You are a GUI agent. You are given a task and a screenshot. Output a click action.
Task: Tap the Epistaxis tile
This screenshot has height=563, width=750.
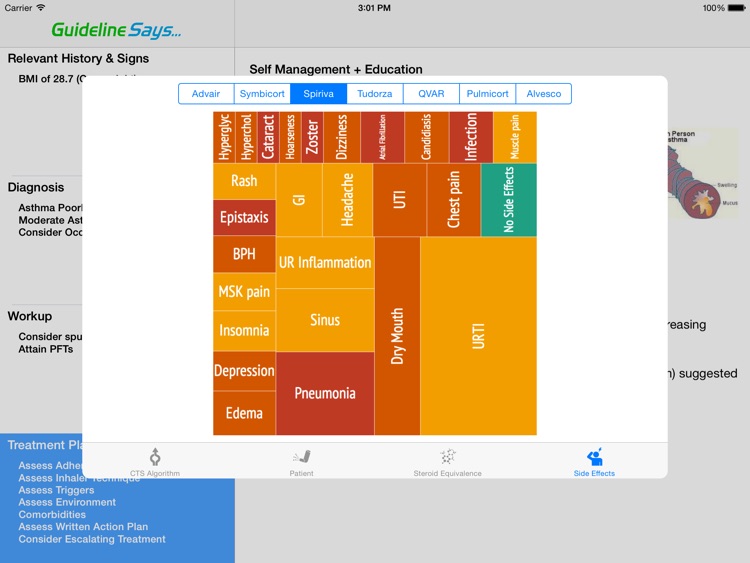pos(244,218)
